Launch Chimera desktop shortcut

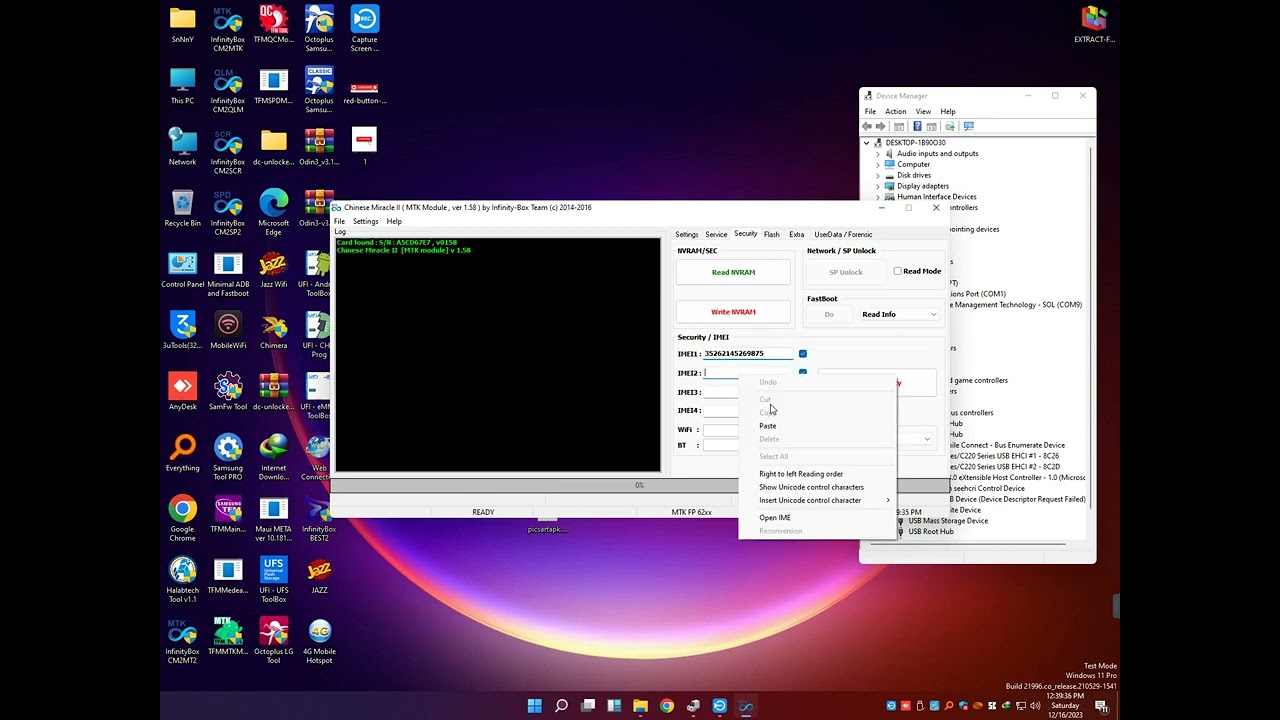point(273,331)
